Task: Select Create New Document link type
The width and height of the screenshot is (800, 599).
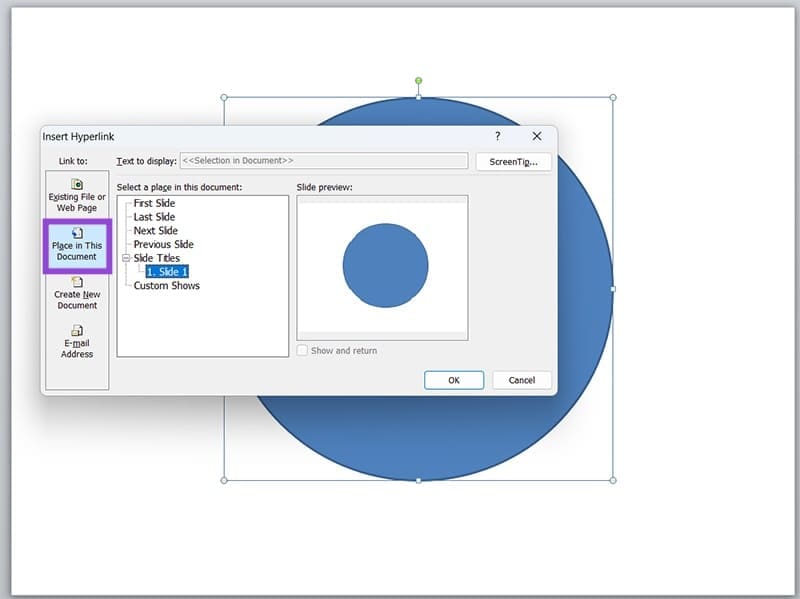Action: [77, 293]
